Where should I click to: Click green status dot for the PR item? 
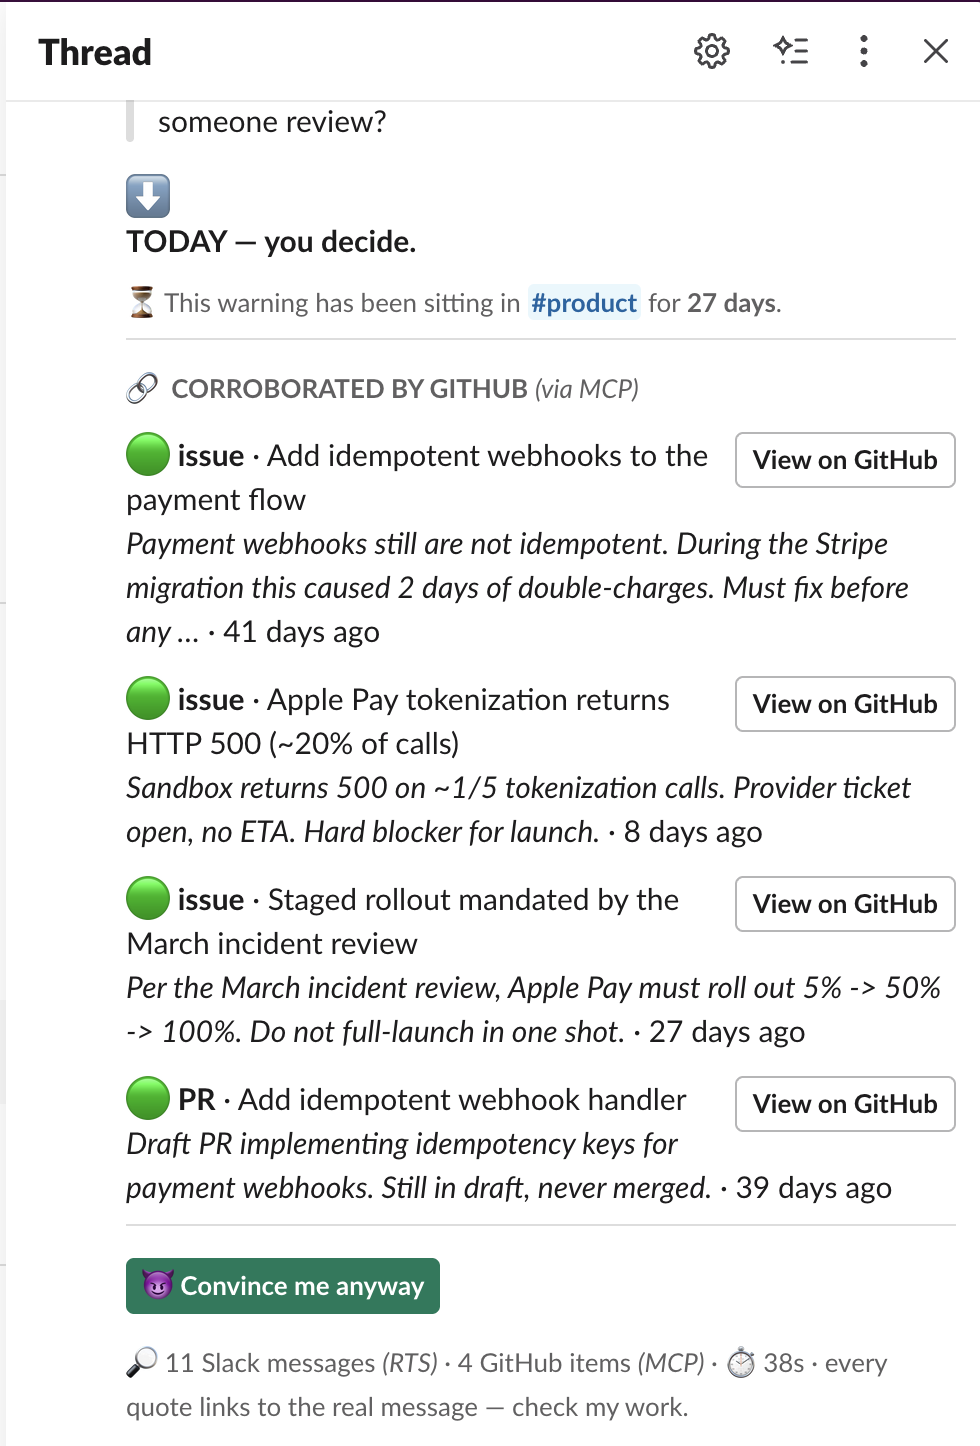tap(148, 1099)
